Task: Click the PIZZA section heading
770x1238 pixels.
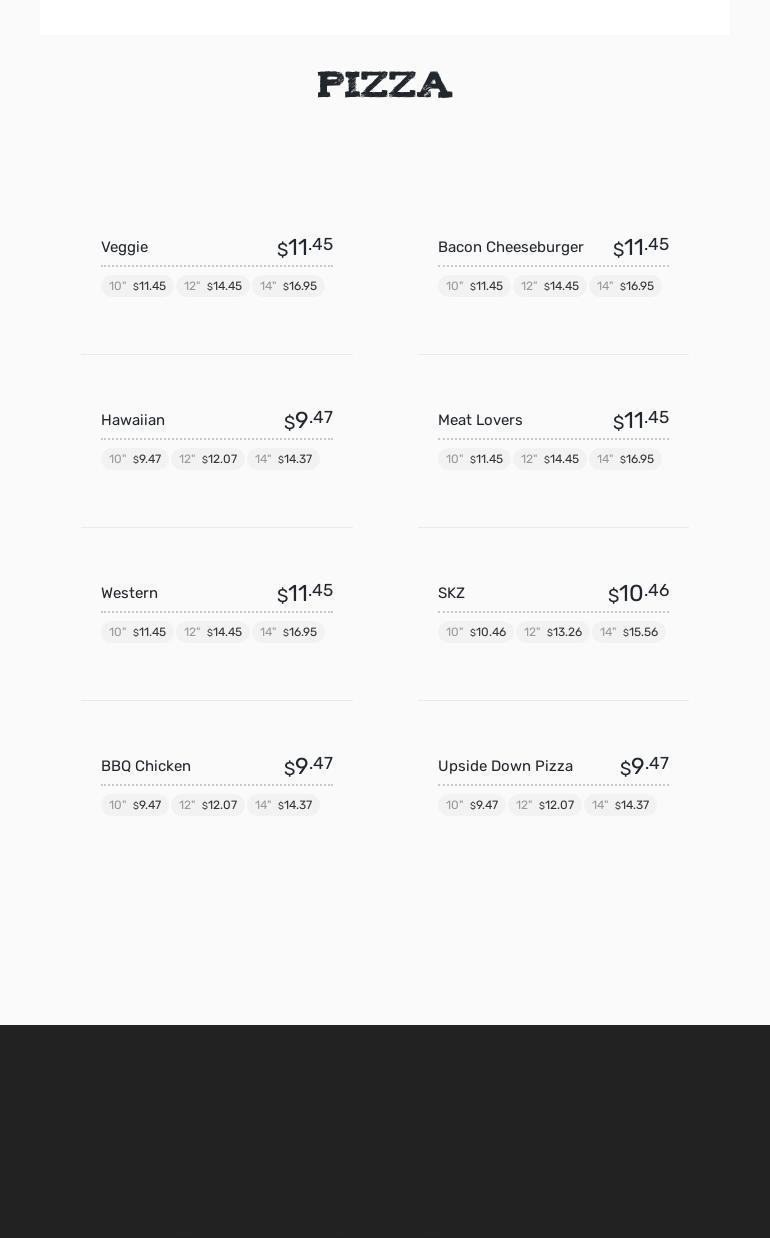Action: pyautogui.click(x=385, y=85)
